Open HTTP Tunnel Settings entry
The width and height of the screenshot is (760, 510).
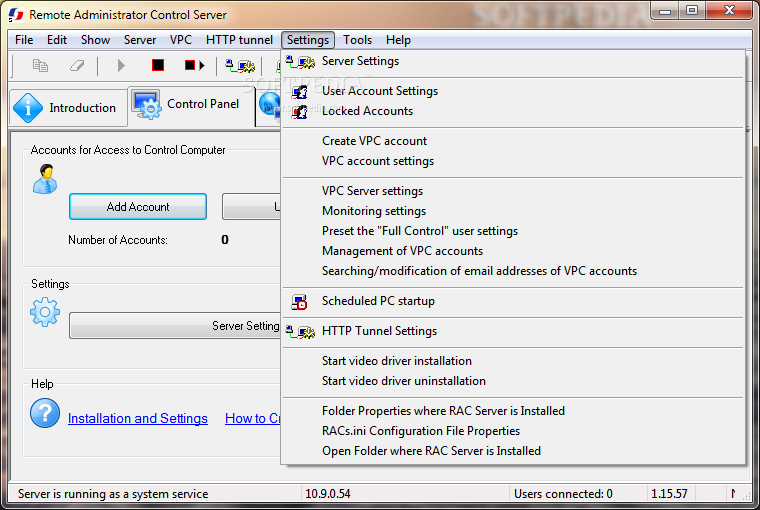pyautogui.click(x=513, y=331)
